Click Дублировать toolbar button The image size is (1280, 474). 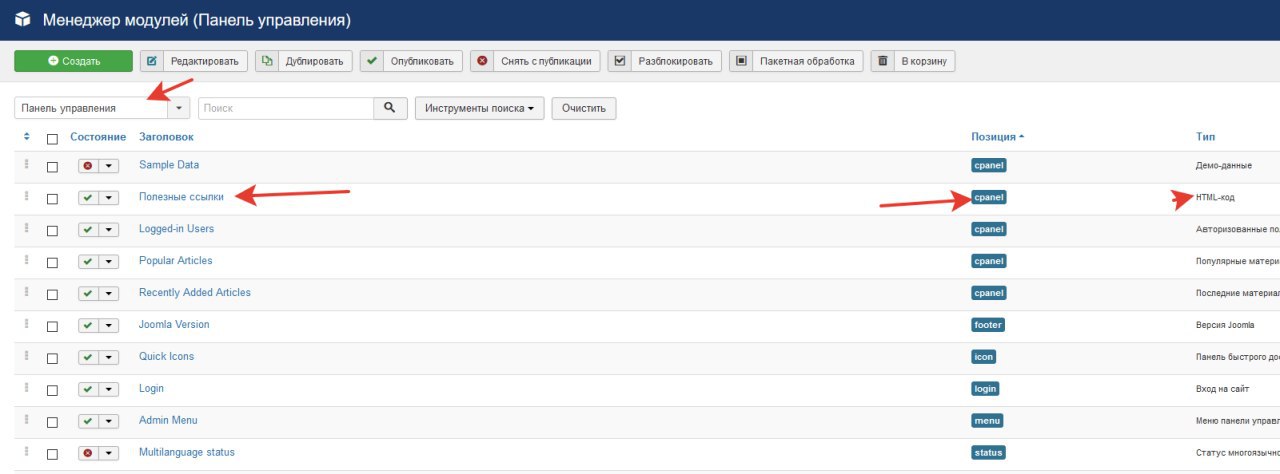(304, 61)
